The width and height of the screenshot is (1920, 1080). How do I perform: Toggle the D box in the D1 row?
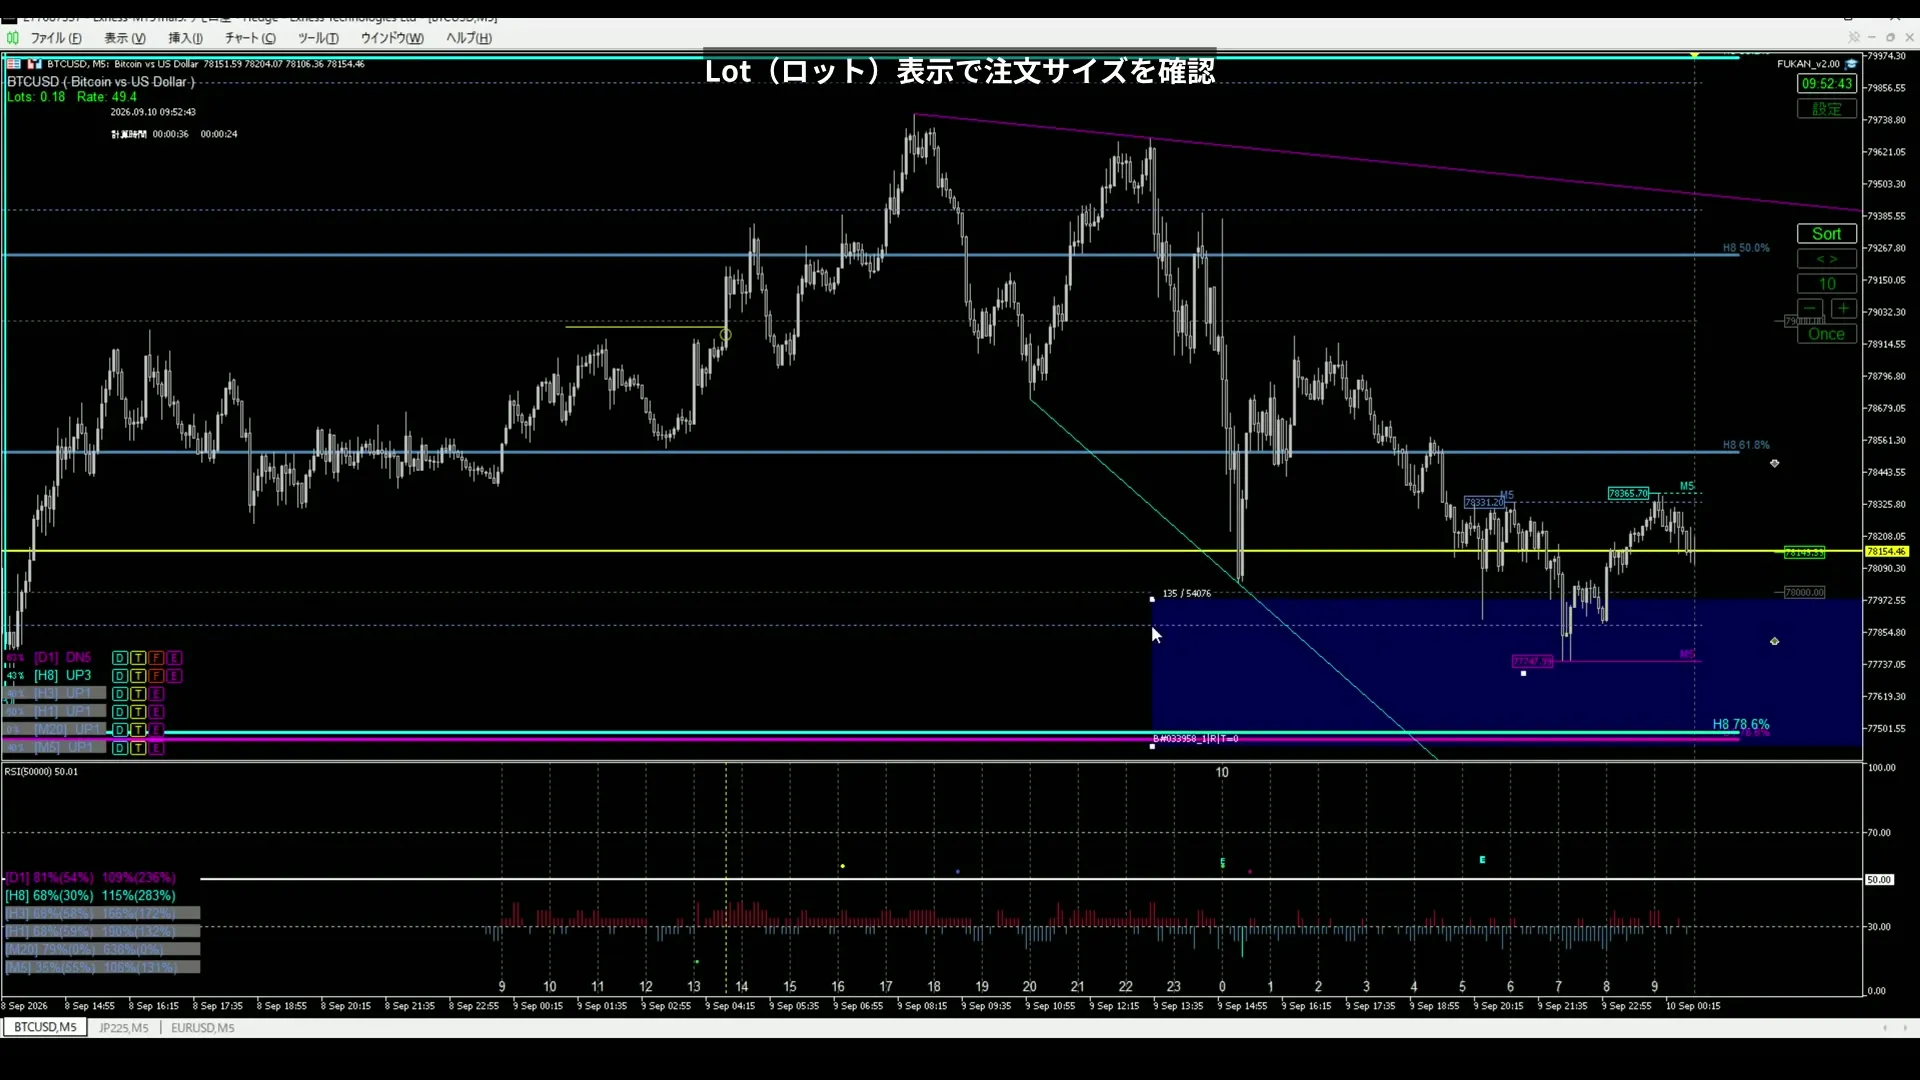tap(120, 658)
